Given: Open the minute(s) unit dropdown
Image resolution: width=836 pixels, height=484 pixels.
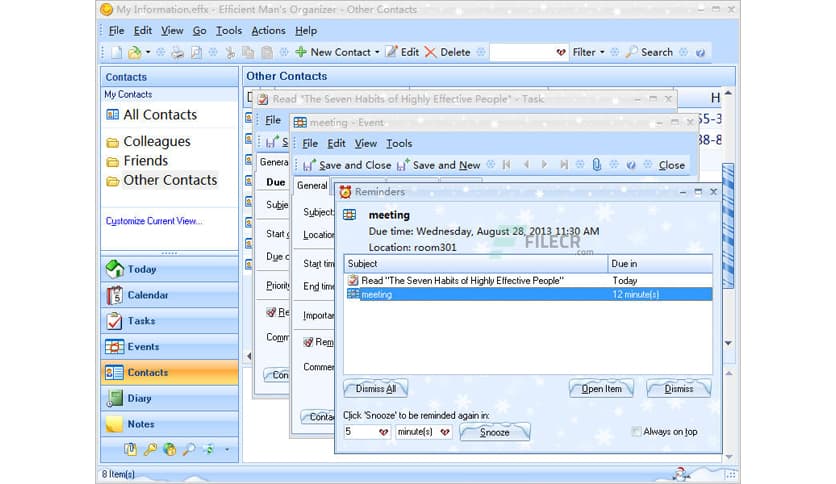Looking at the screenshot, I should tap(445, 432).
